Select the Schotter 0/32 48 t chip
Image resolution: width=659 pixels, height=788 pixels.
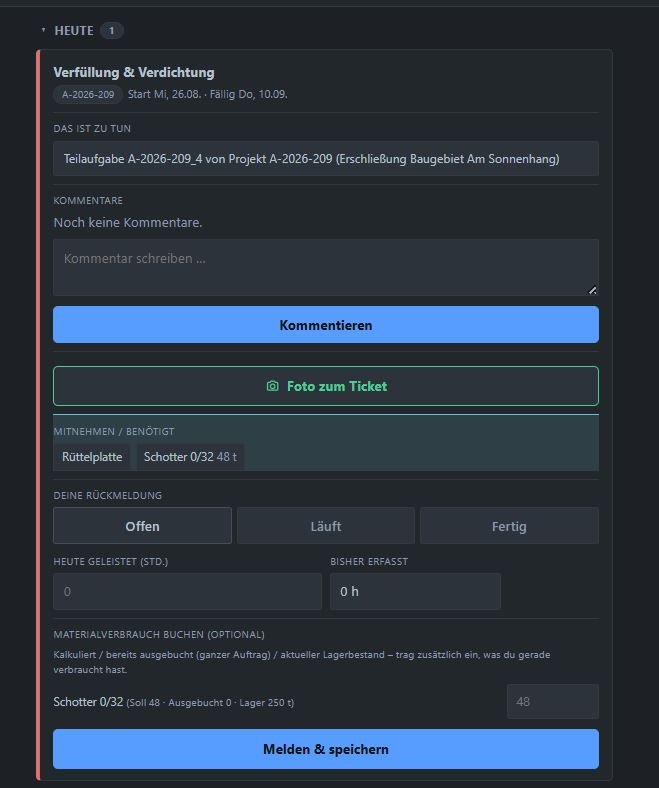pyautogui.click(x=190, y=457)
